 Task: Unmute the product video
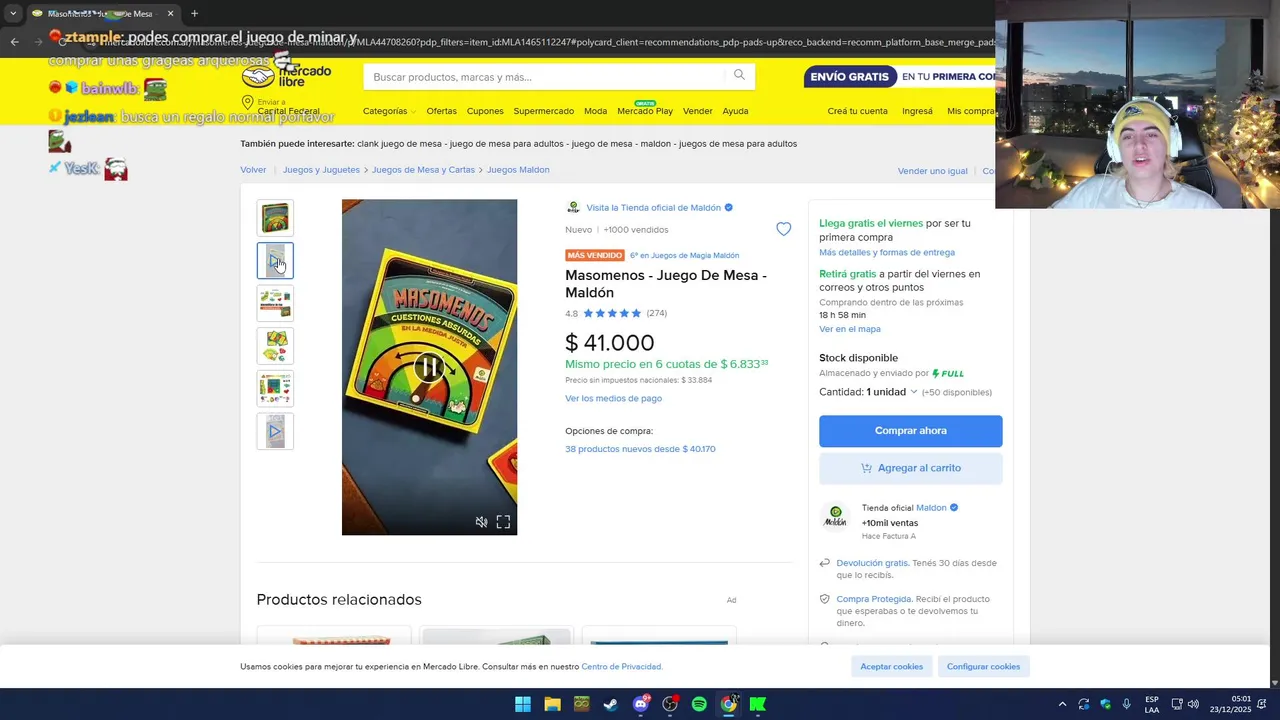tap(481, 522)
